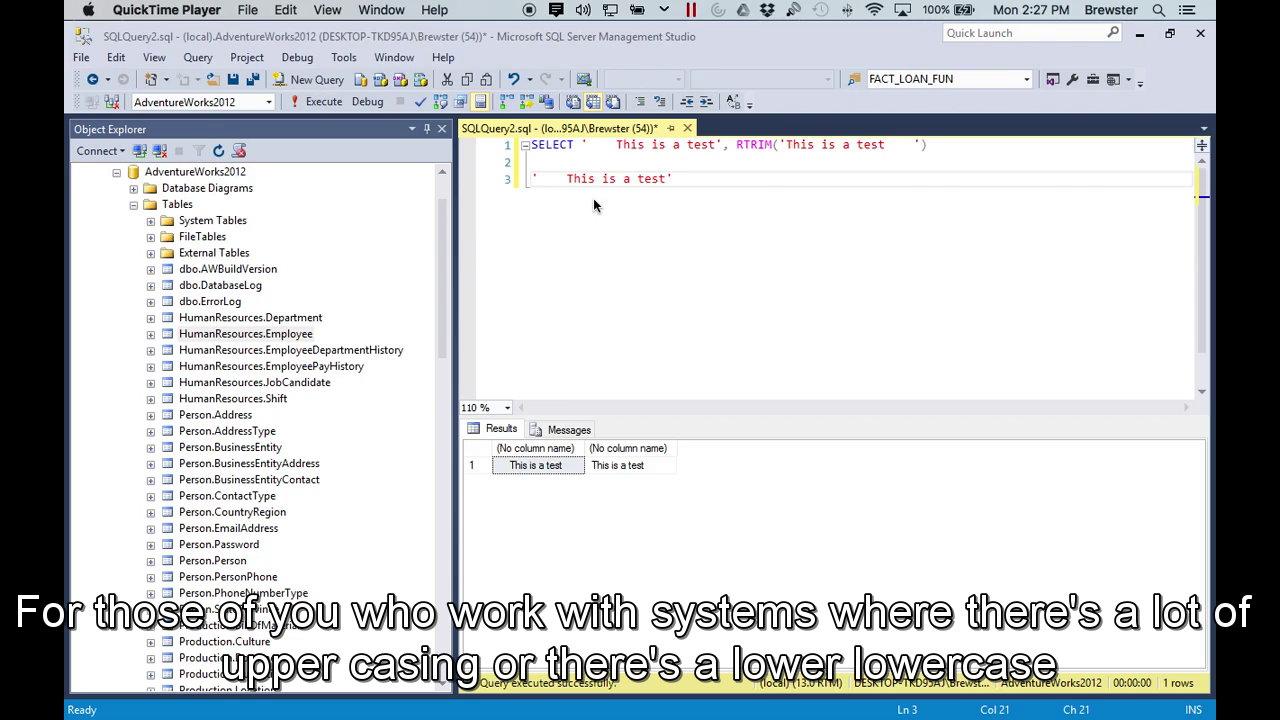Click the Toolbox icon in toolbar

coord(1093,80)
